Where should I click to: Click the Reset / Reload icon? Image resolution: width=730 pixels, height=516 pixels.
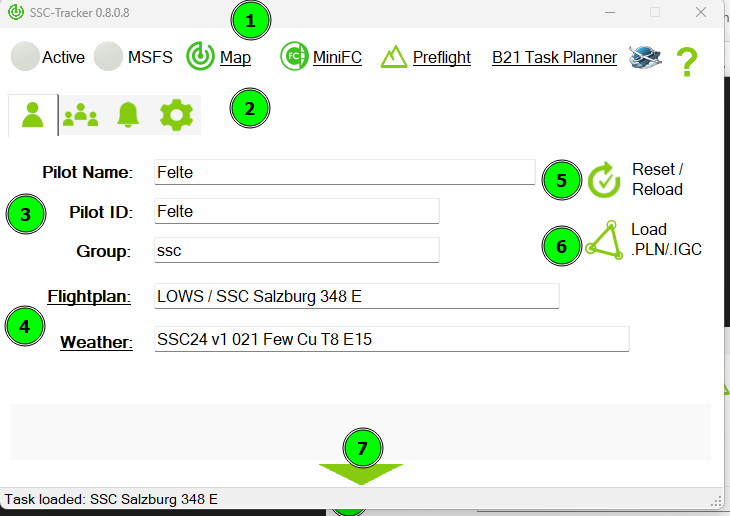click(x=604, y=180)
